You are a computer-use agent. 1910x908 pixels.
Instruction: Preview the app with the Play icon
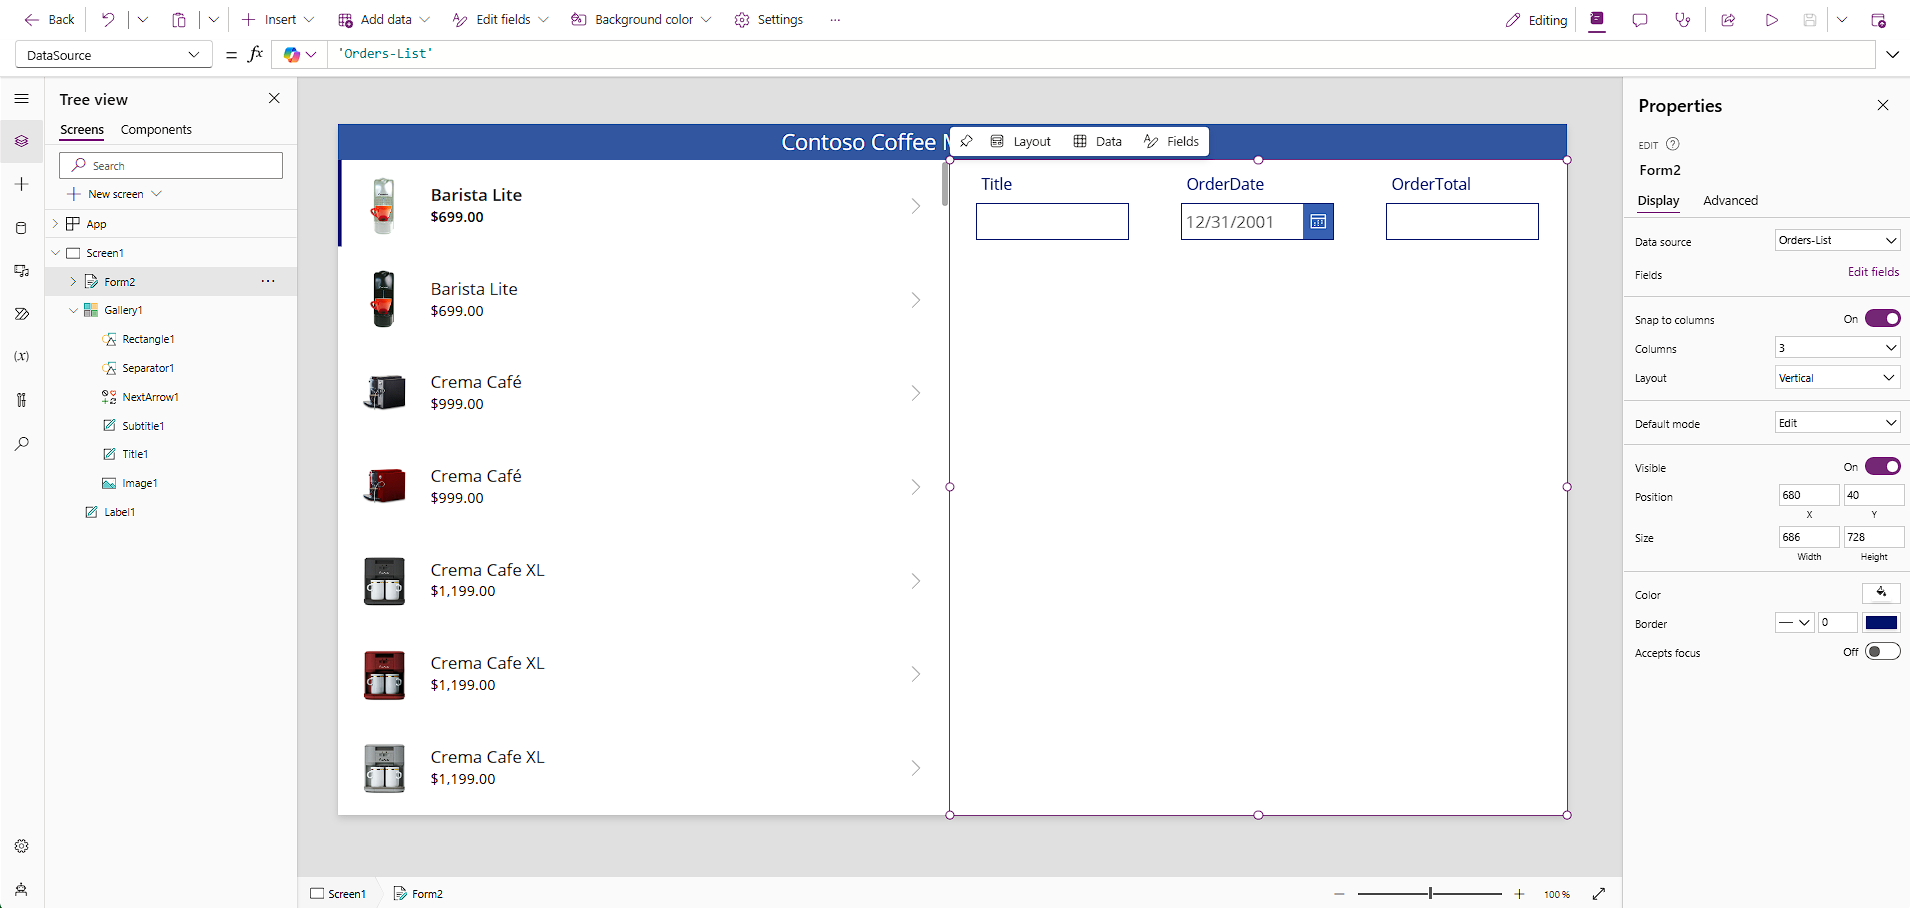click(x=1771, y=20)
